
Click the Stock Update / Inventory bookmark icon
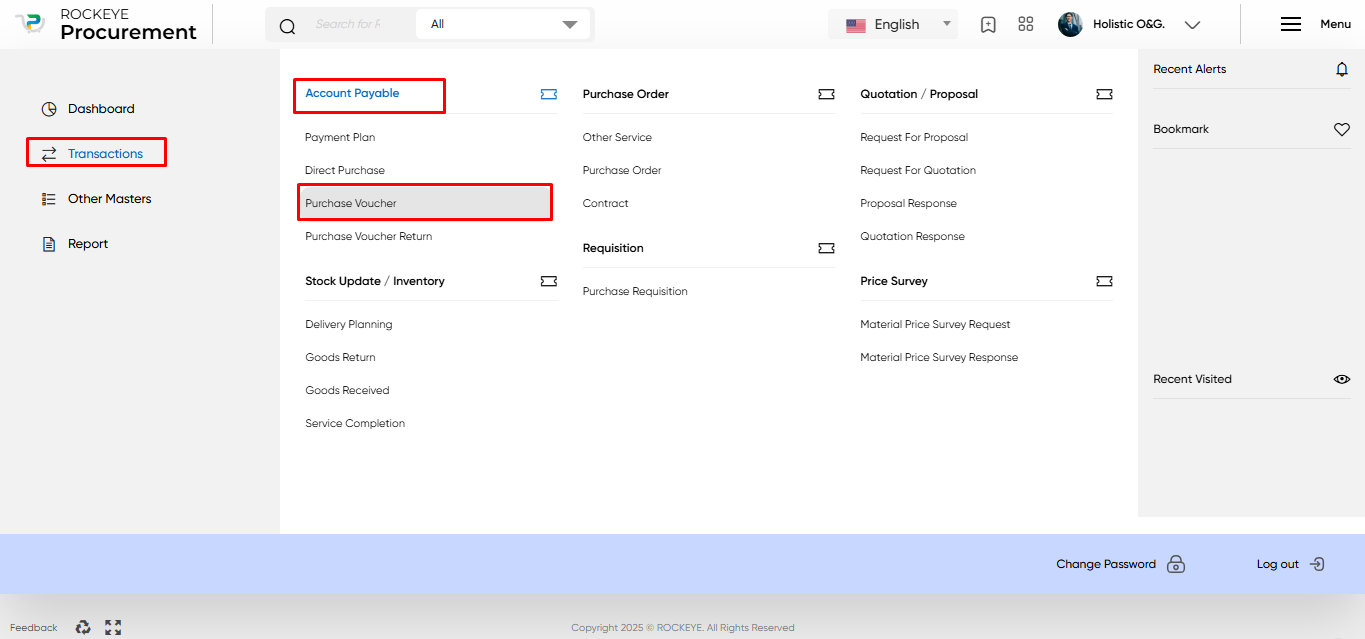click(x=549, y=281)
